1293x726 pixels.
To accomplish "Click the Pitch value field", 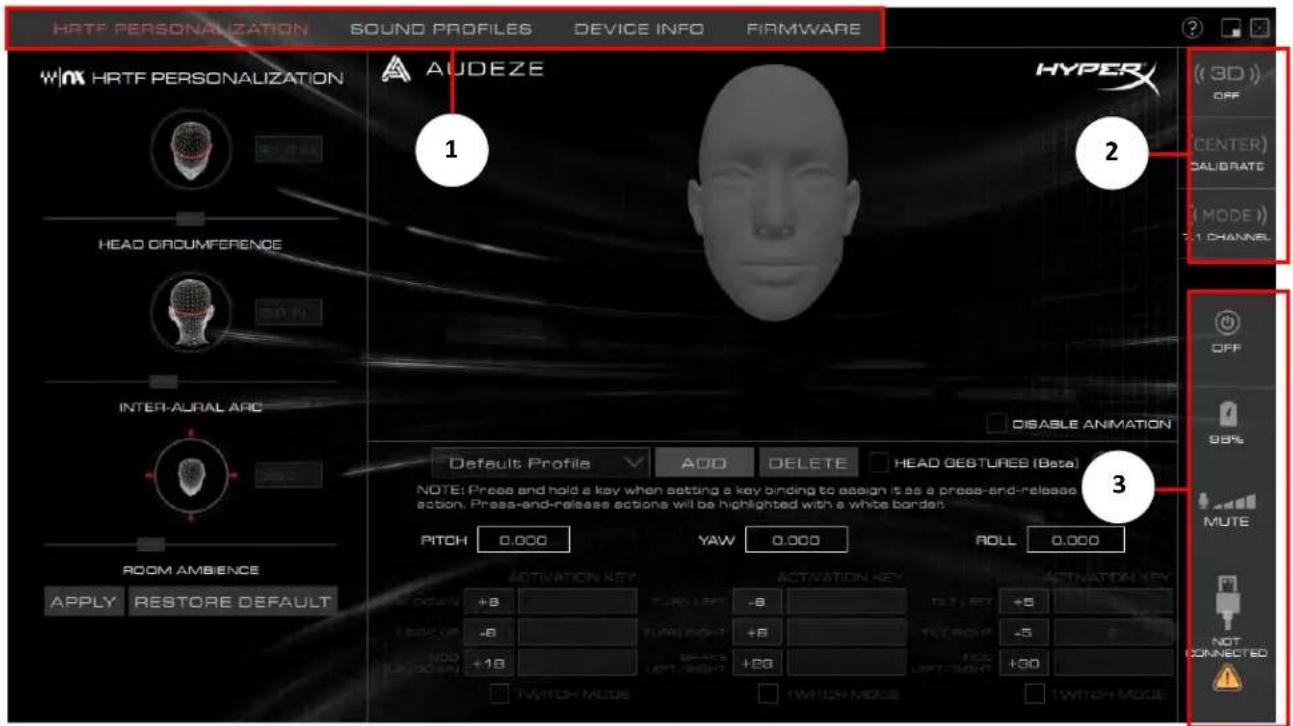I will pyautogui.click(x=523, y=539).
